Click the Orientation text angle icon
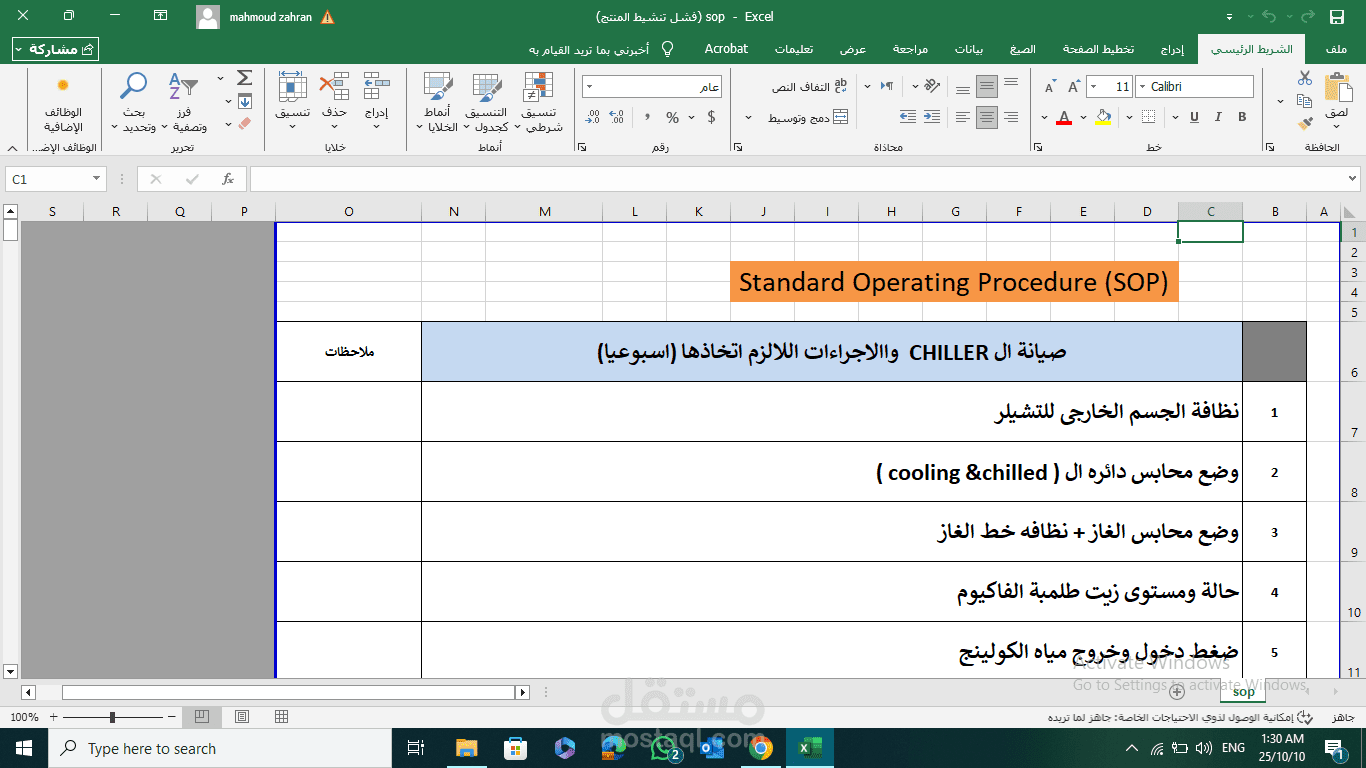Viewport: 1366px width, 768px height. coord(932,87)
